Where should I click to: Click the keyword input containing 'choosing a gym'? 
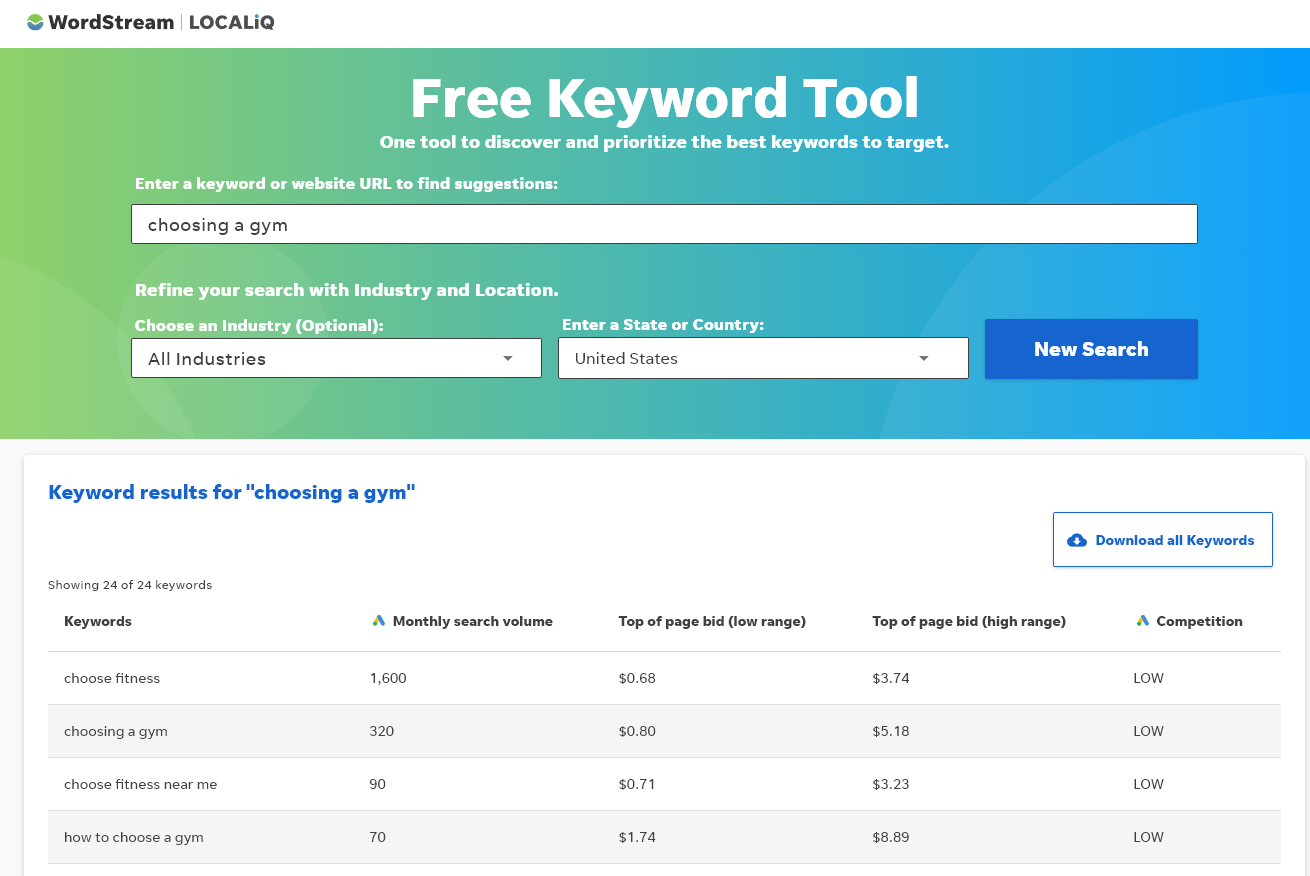point(663,223)
